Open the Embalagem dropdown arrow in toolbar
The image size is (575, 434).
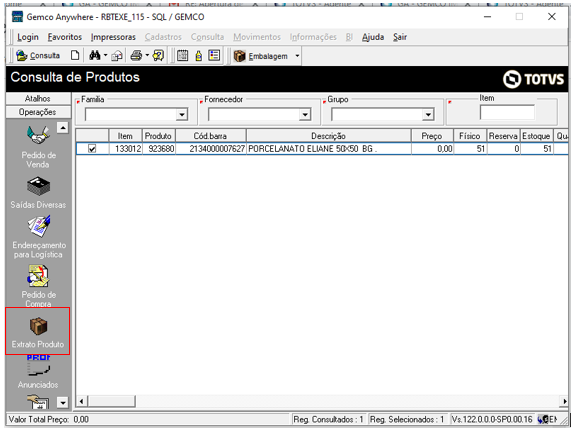(x=297, y=56)
